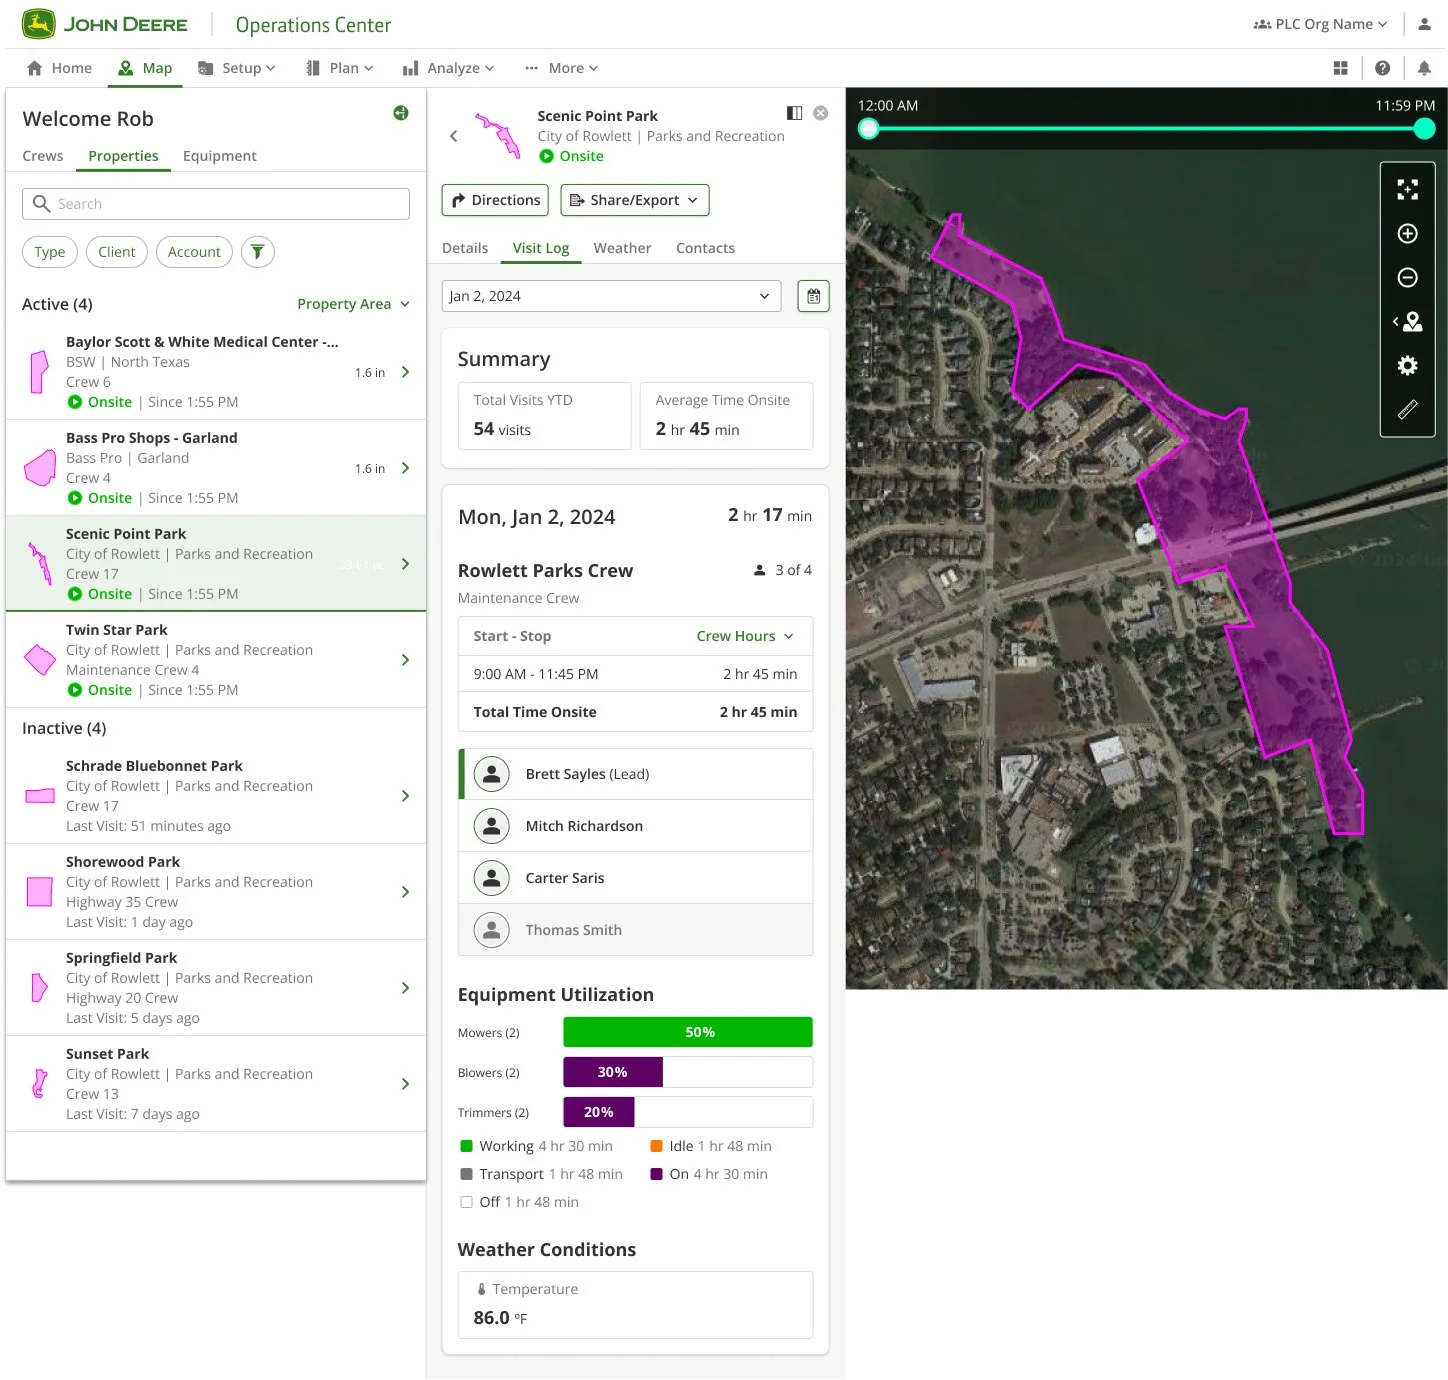Toggle the Idle legend item
Image resolution: width=1448 pixels, height=1380 pixels.
(711, 1146)
